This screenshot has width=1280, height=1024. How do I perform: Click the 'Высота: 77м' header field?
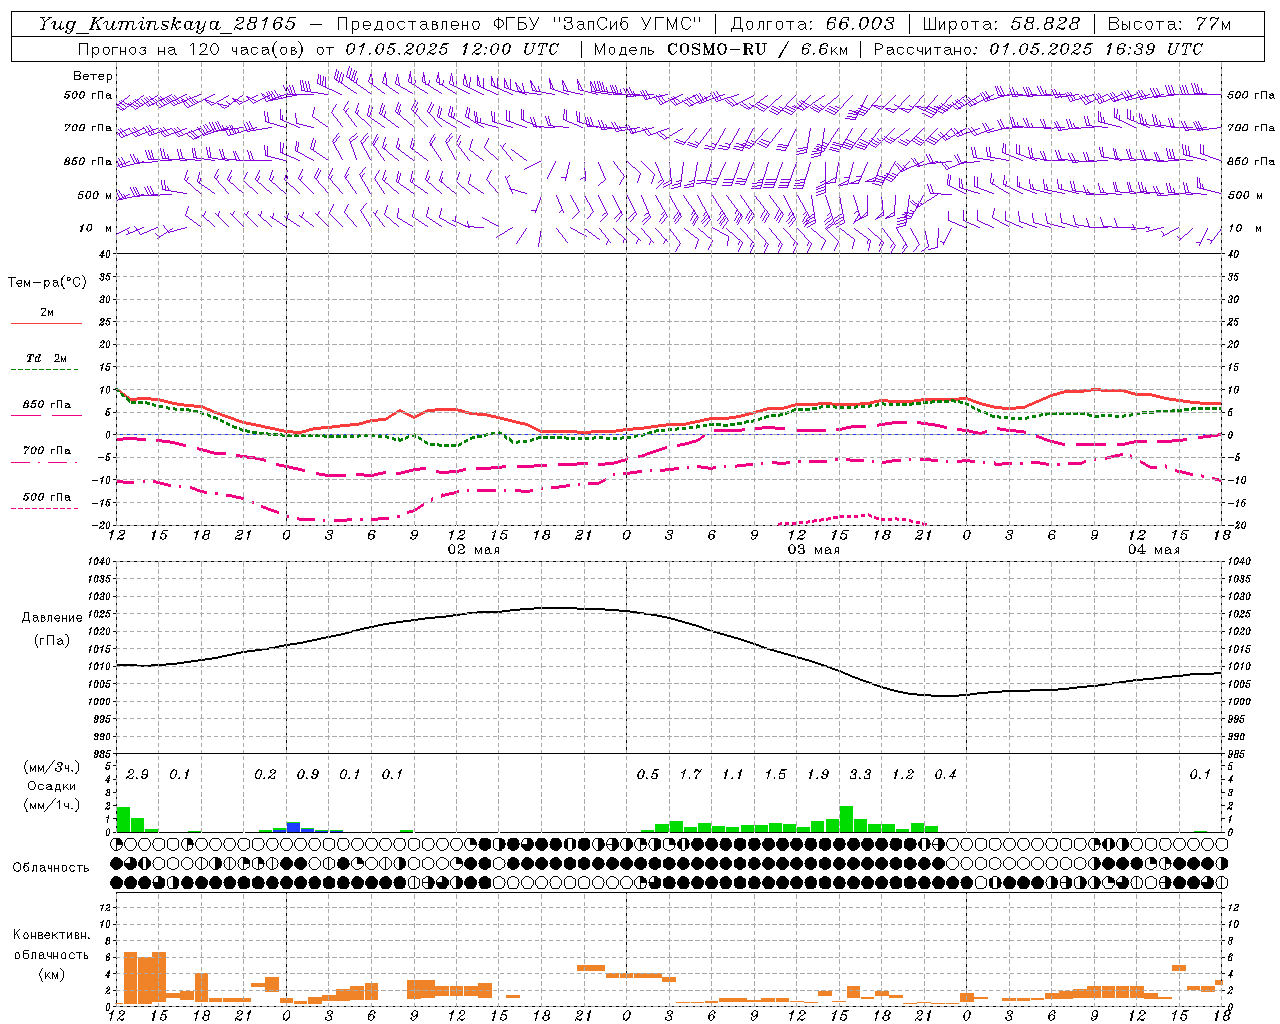(1170, 24)
